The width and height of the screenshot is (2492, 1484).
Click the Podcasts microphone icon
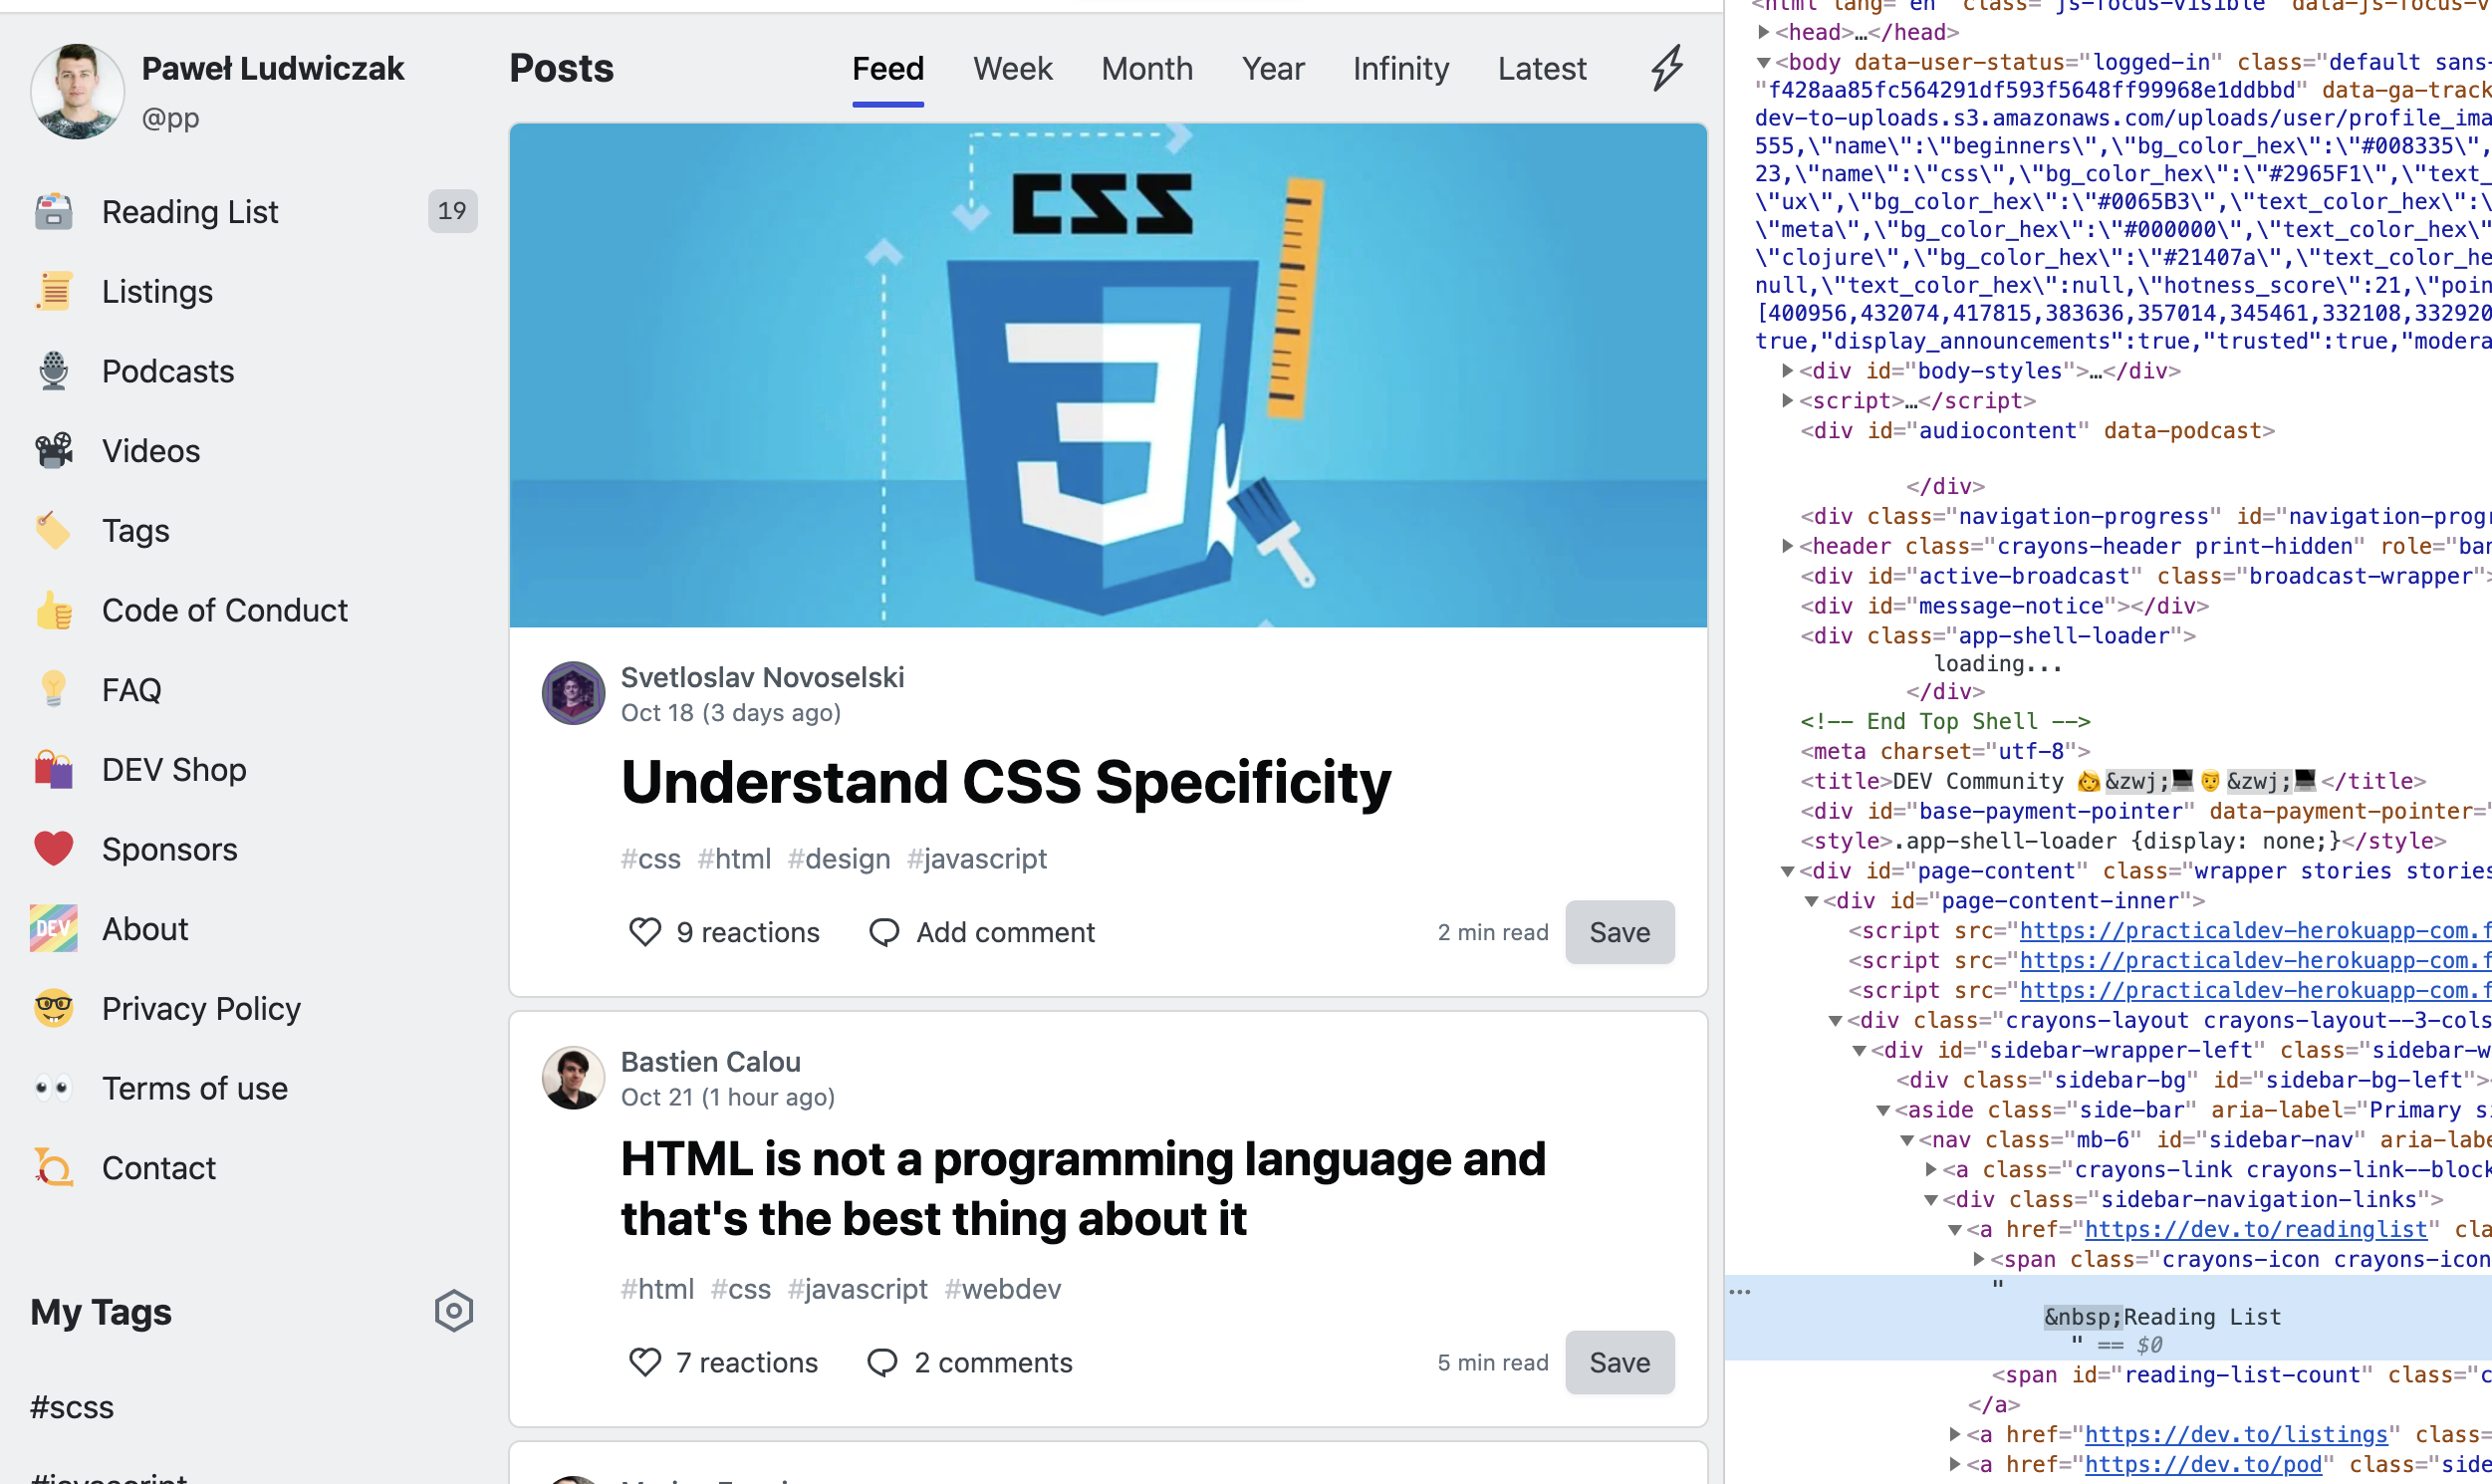coord(54,371)
